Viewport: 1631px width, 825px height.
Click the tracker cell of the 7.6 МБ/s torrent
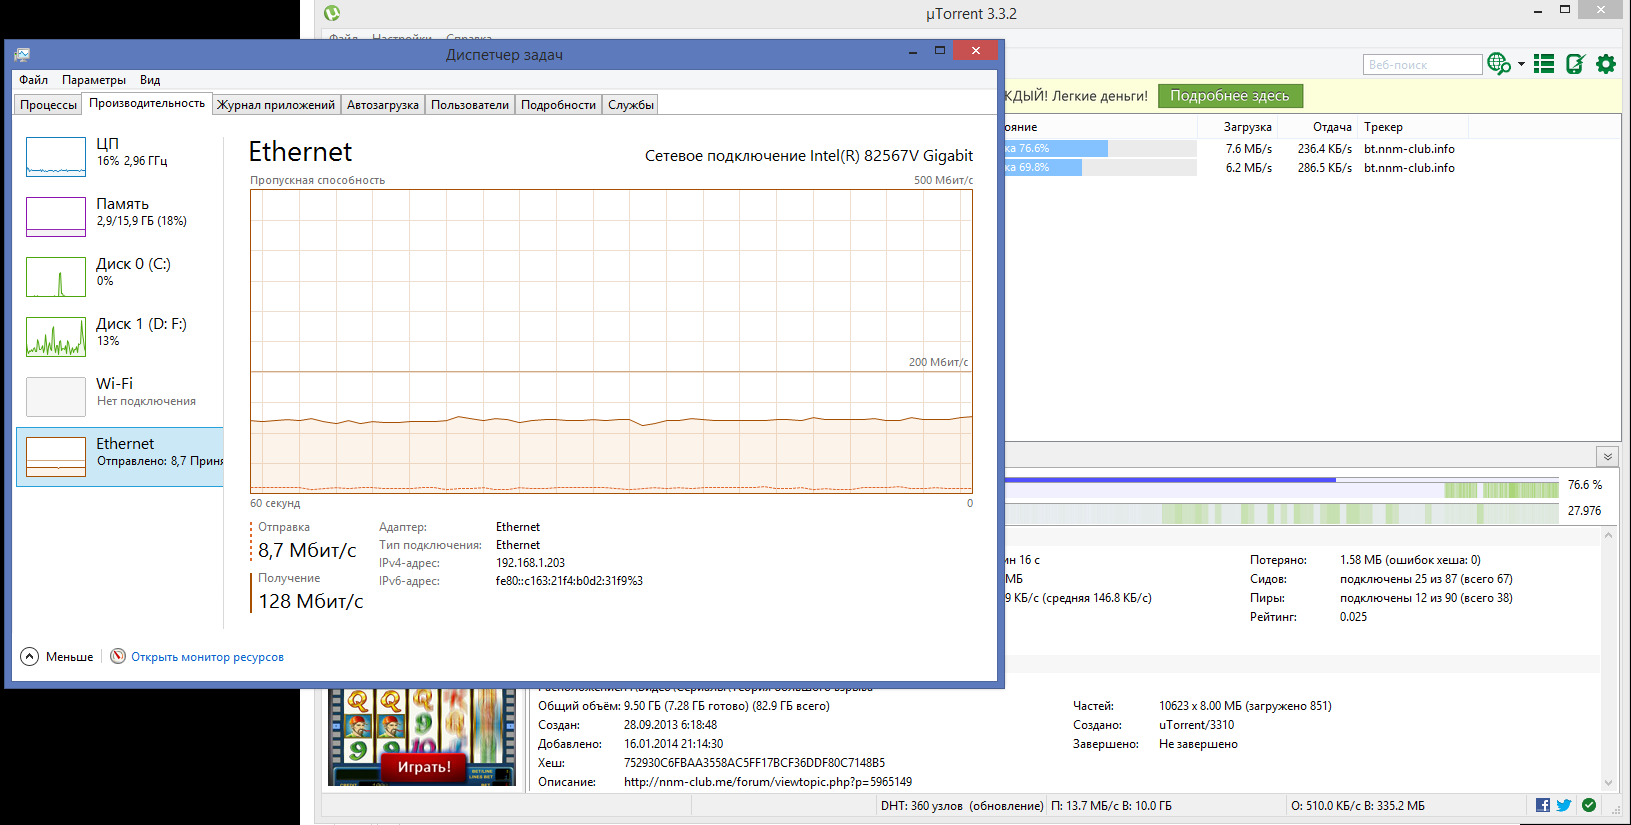coord(1409,149)
